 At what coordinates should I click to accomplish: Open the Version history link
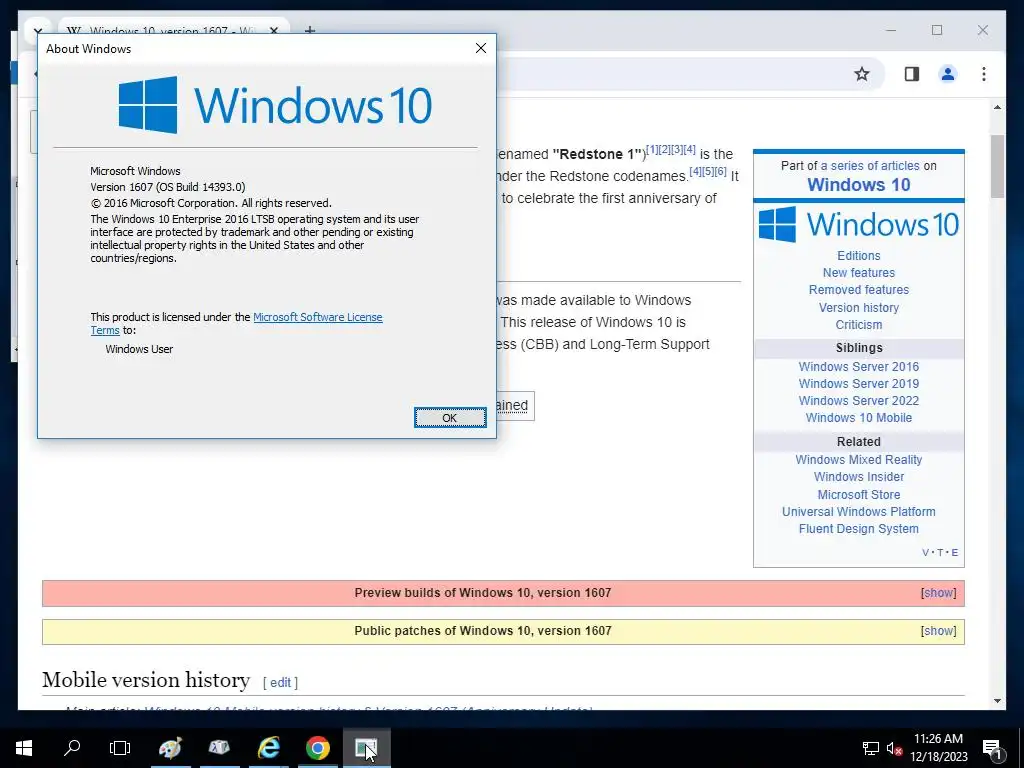pyautogui.click(x=859, y=308)
